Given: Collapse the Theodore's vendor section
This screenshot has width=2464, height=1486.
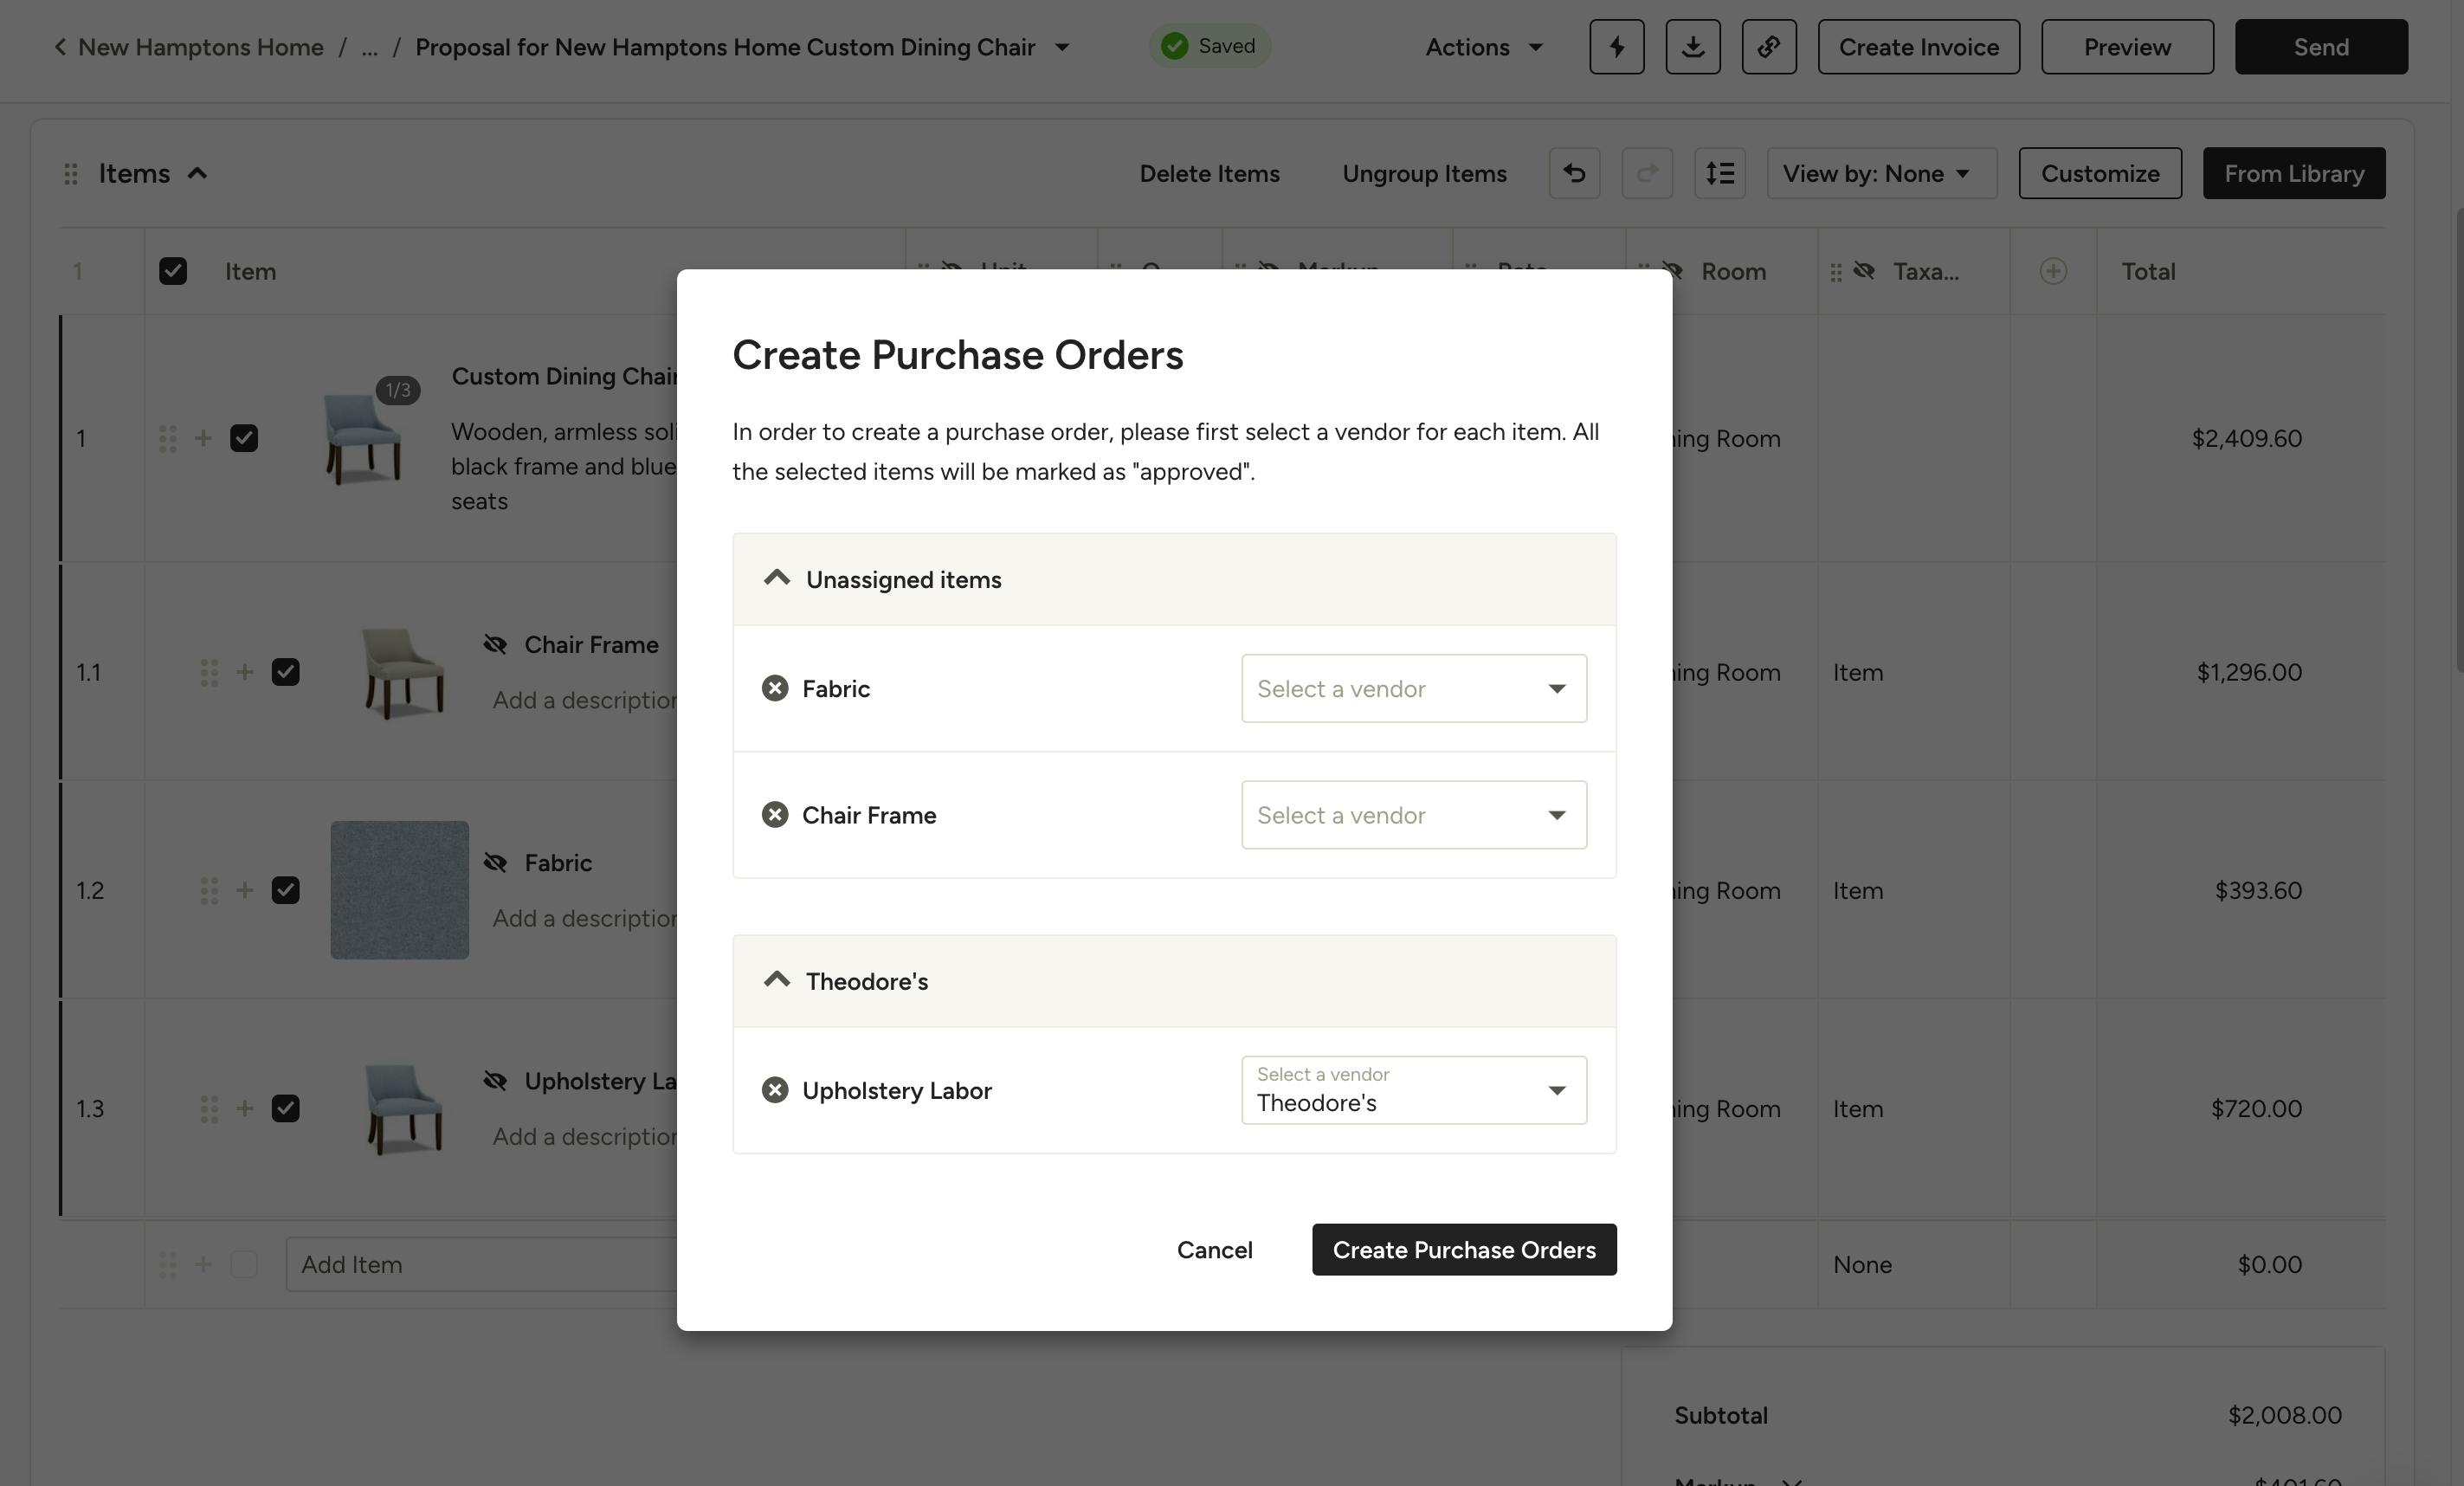Looking at the screenshot, I should tap(777, 981).
